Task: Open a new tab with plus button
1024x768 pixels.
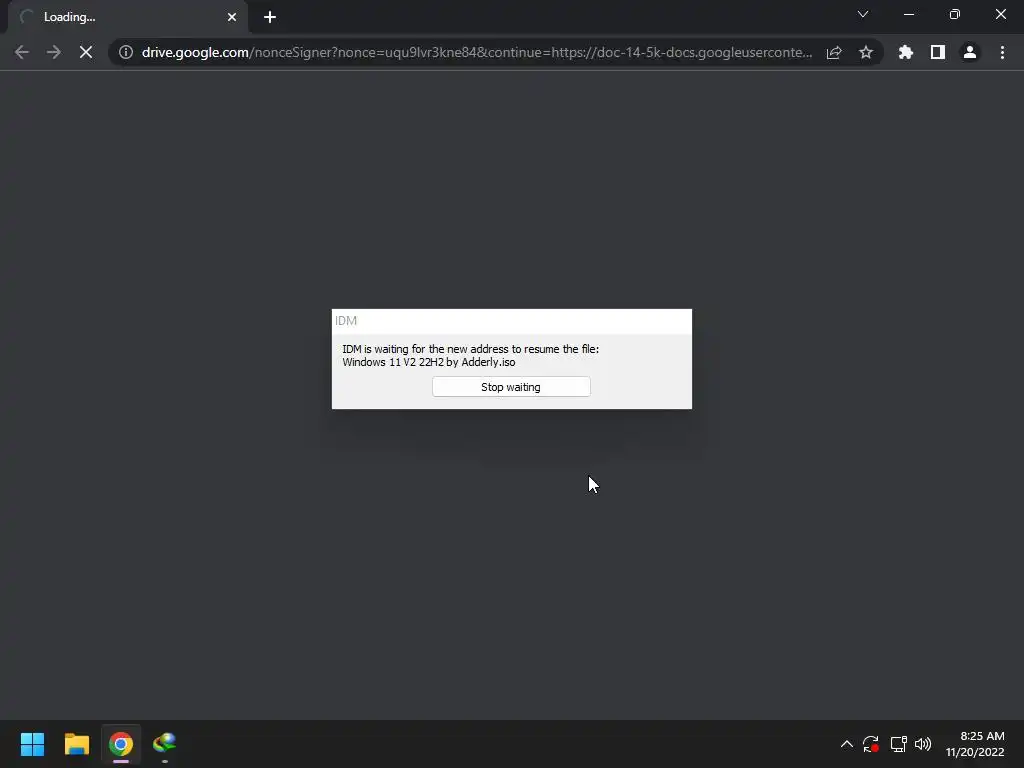Action: [x=270, y=17]
